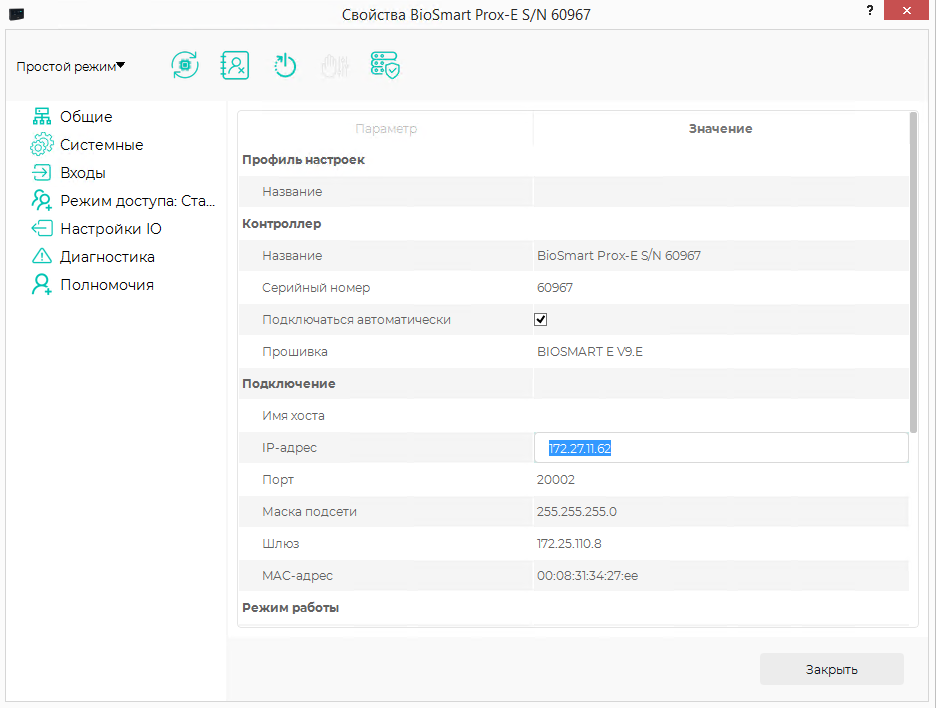
Task: Open Настройки IO section
Action: coord(111,229)
